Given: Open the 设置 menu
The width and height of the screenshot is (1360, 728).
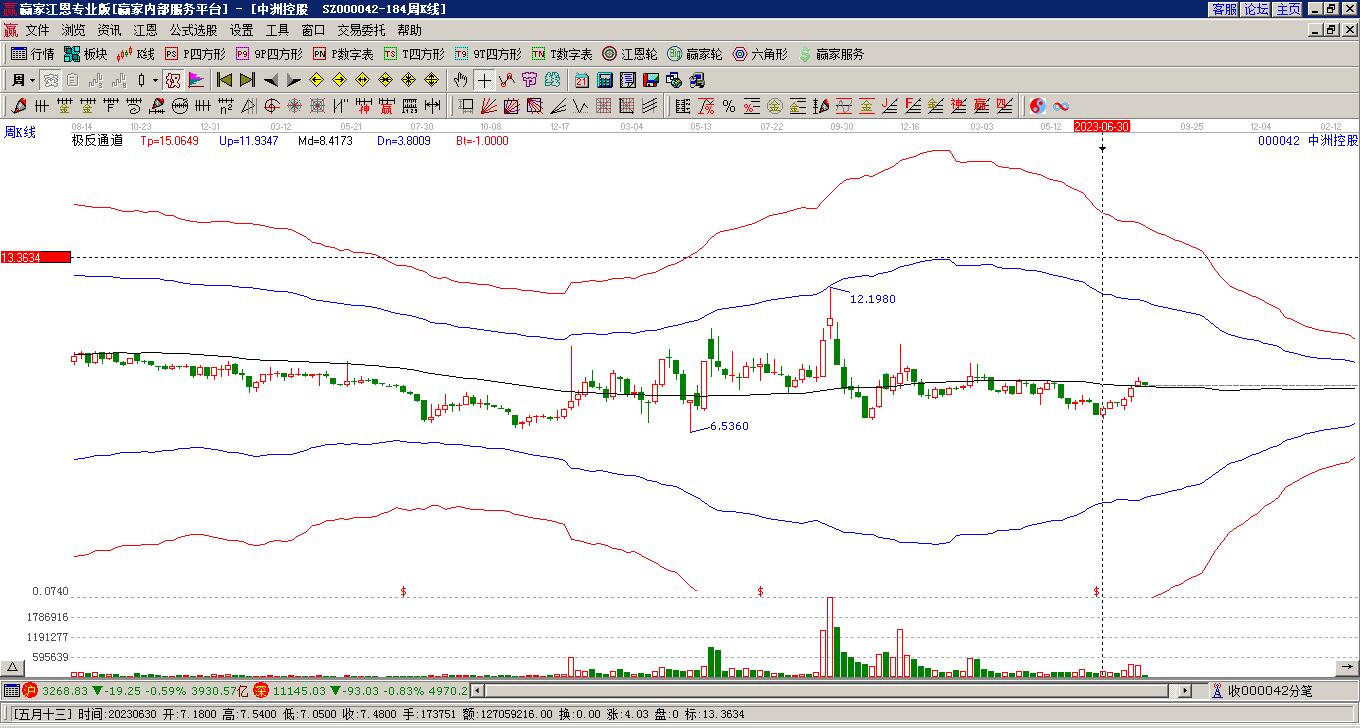Looking at the screenshot, I should [241, 30].
